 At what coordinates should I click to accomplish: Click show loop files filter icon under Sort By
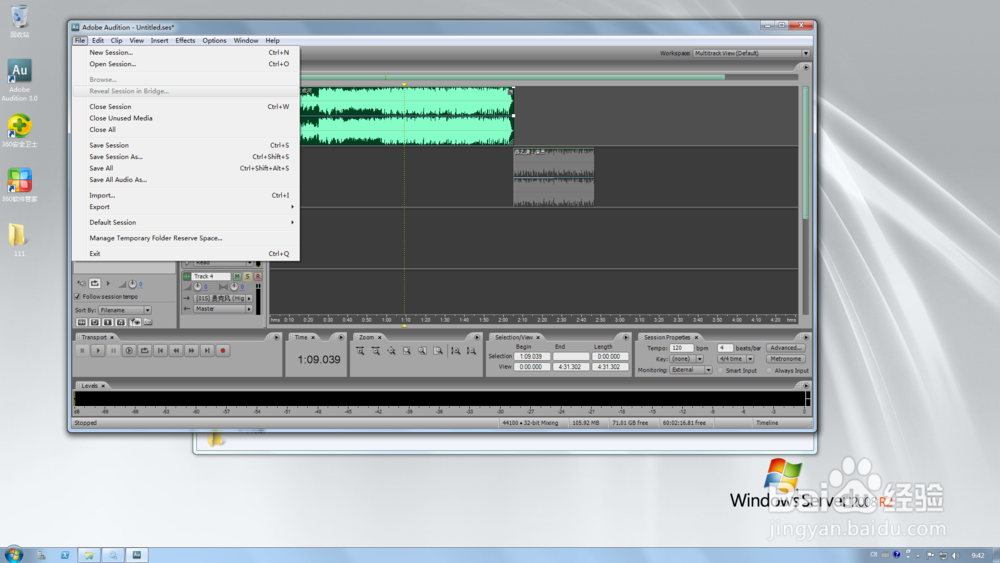pyautogui.click(x=94, y=323)
